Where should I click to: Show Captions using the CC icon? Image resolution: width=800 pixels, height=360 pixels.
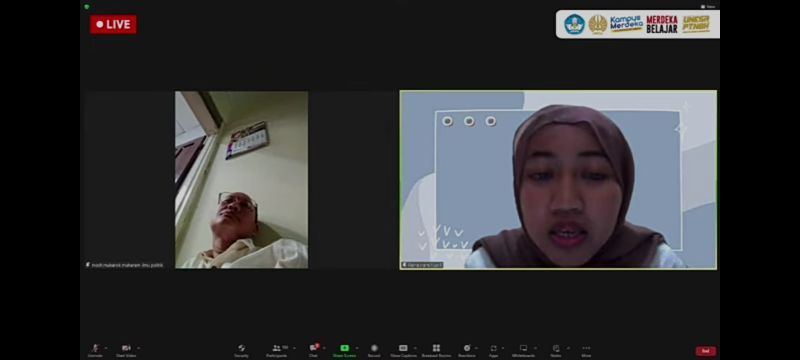pyautogui.click(x=403, y=350)
